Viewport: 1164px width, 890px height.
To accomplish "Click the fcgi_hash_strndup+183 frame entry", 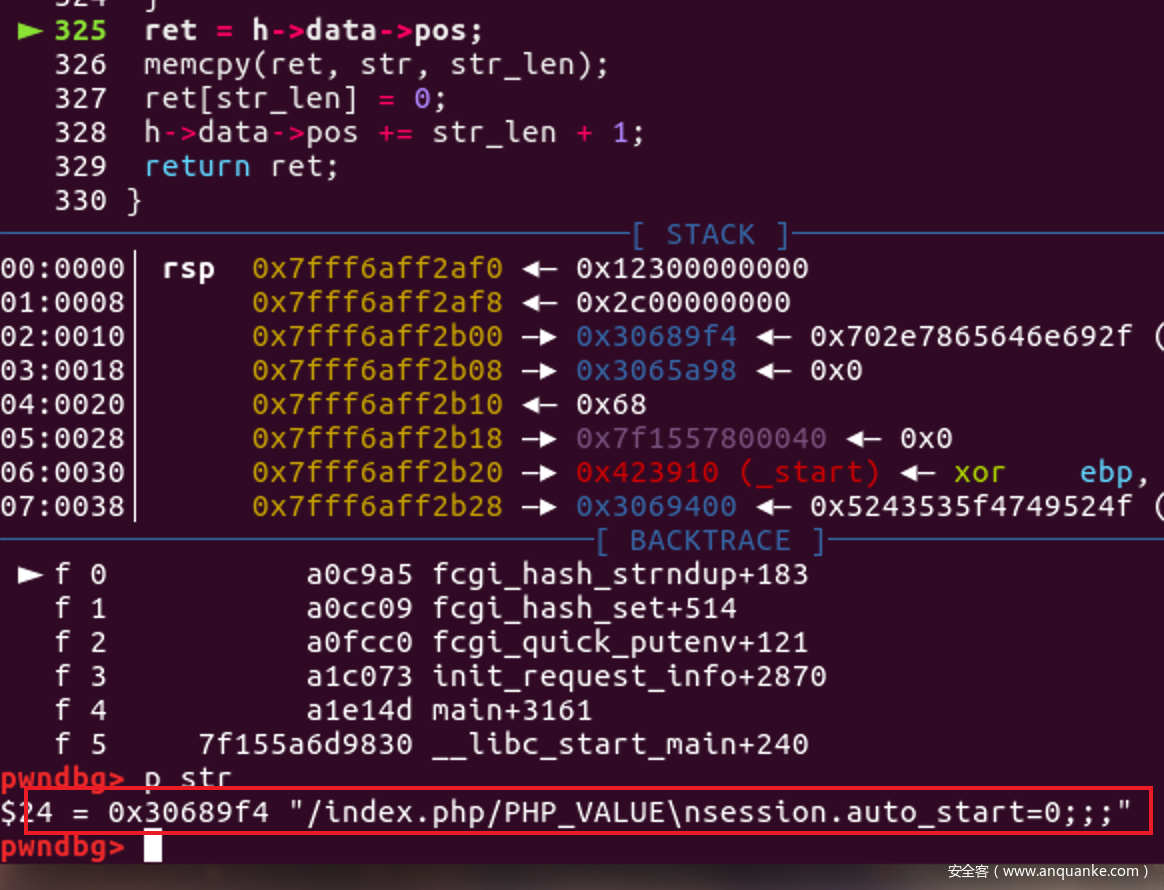I will point(621,575).
